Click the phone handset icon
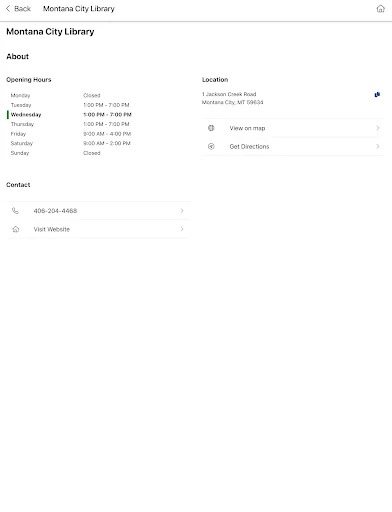Image resolution: width=392 pixels, height=512 pixels. (x=15, y=211)
